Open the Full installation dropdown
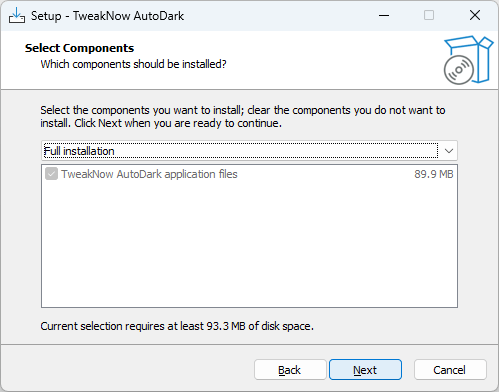This screenshot has height=392, width=499. pos(249,151)
